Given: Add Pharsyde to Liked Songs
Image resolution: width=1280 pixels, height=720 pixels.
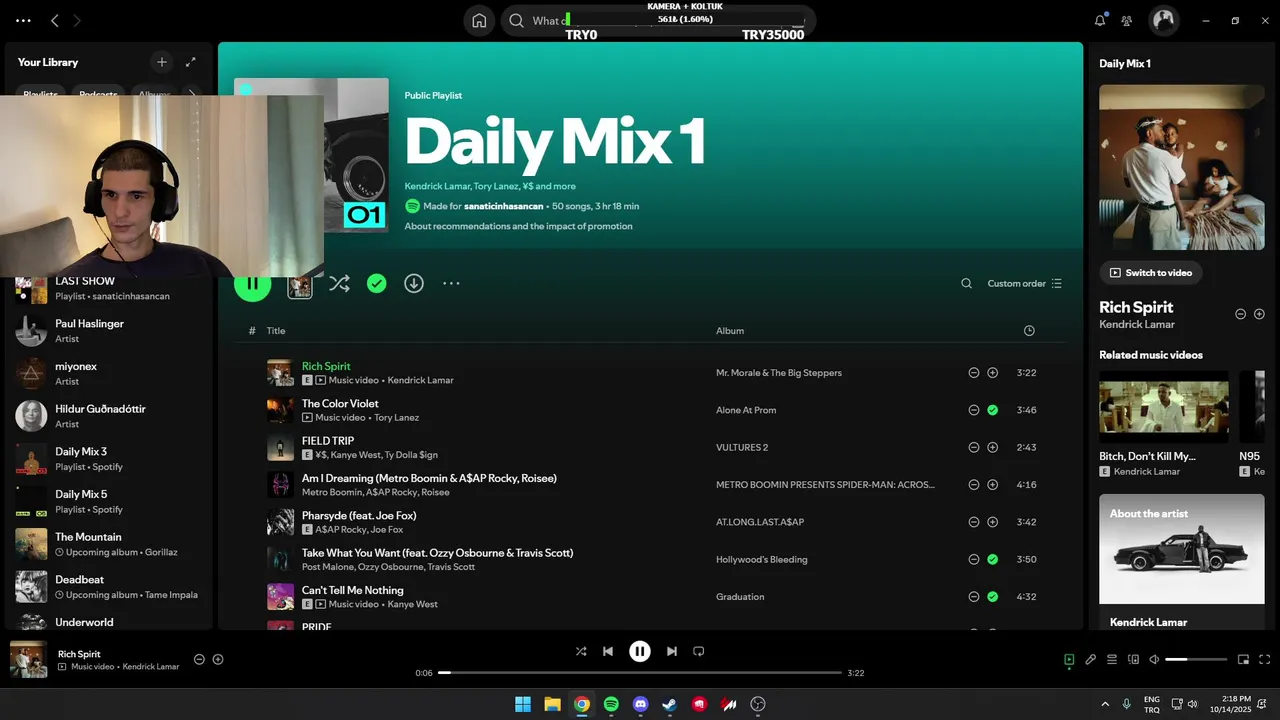Looking at the screenshot, I should [992, 522].
